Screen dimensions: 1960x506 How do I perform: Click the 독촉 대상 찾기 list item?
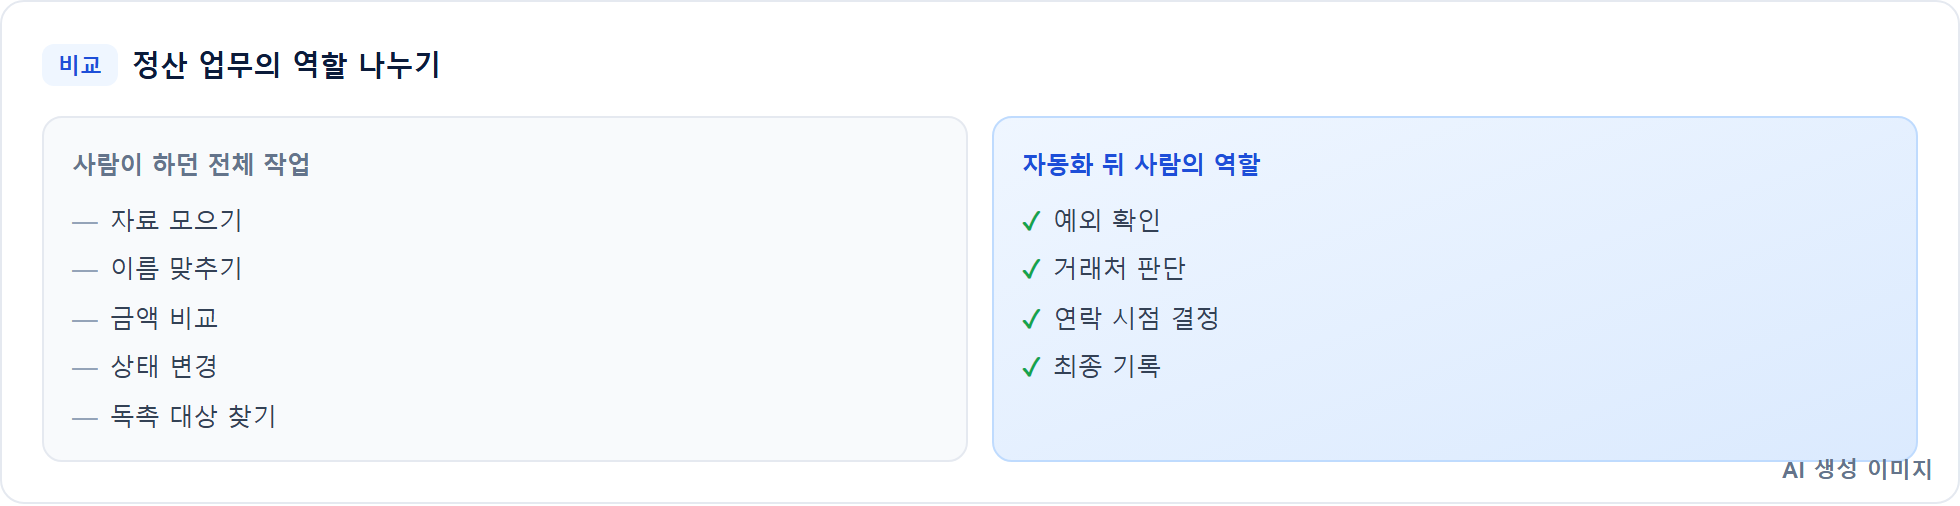pyautogui.click(x=193, y=416)
